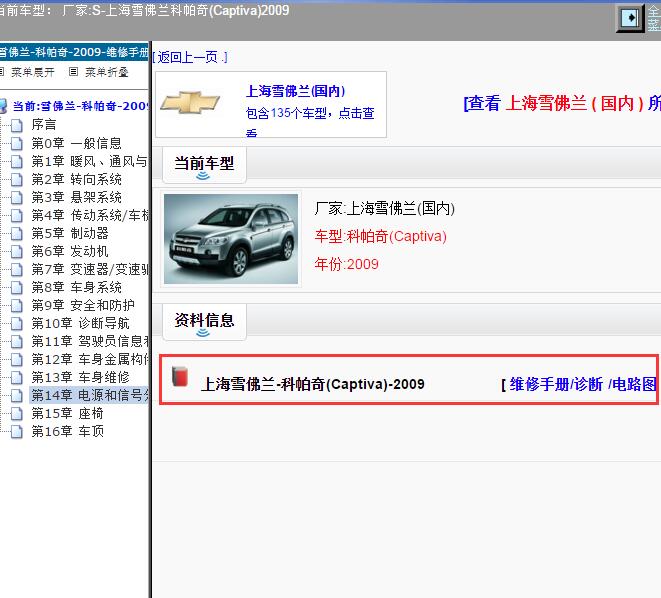The width and height of the screenshot is (661, 598).
Task: Click page icon beside 第1章
Action: click(16, 161)
